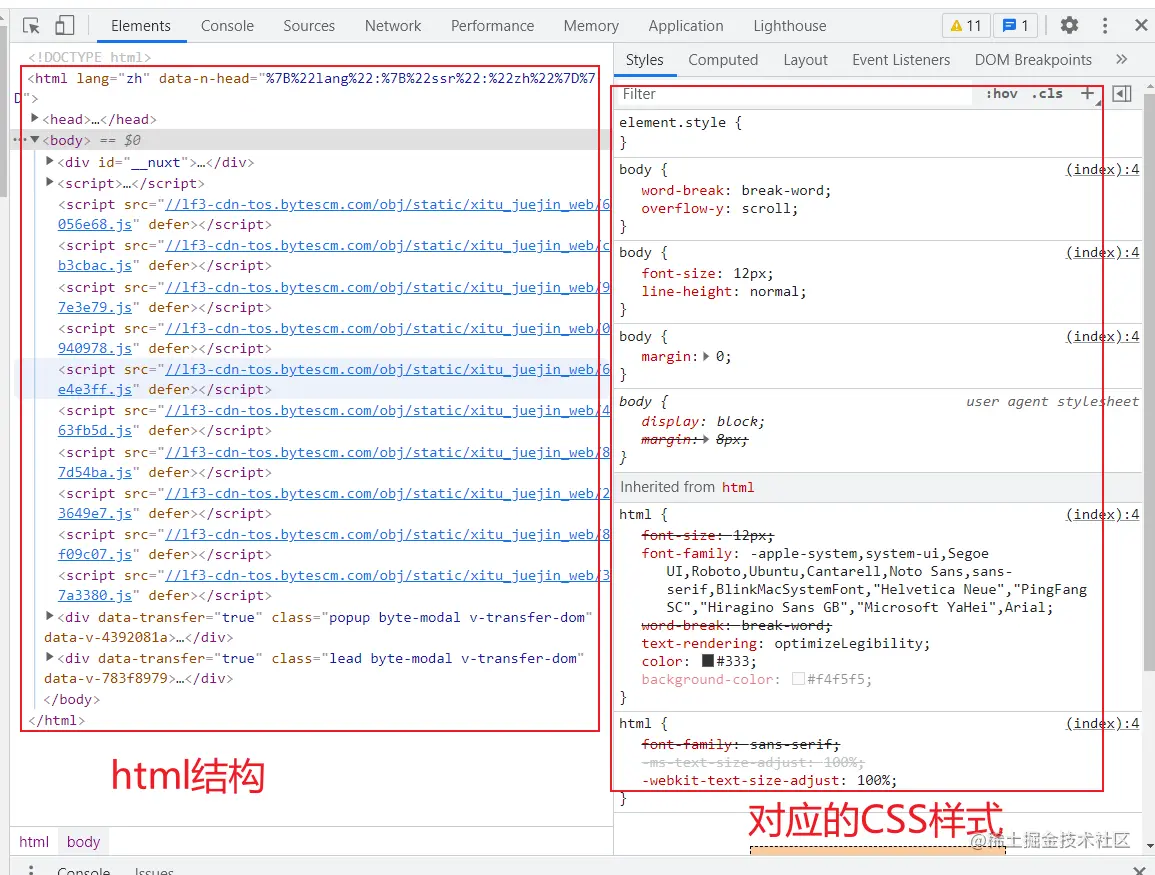The width and height of the screenshot is (1155, 875).
Task: Click the Filter styles input field
Action: coord(796,94)
